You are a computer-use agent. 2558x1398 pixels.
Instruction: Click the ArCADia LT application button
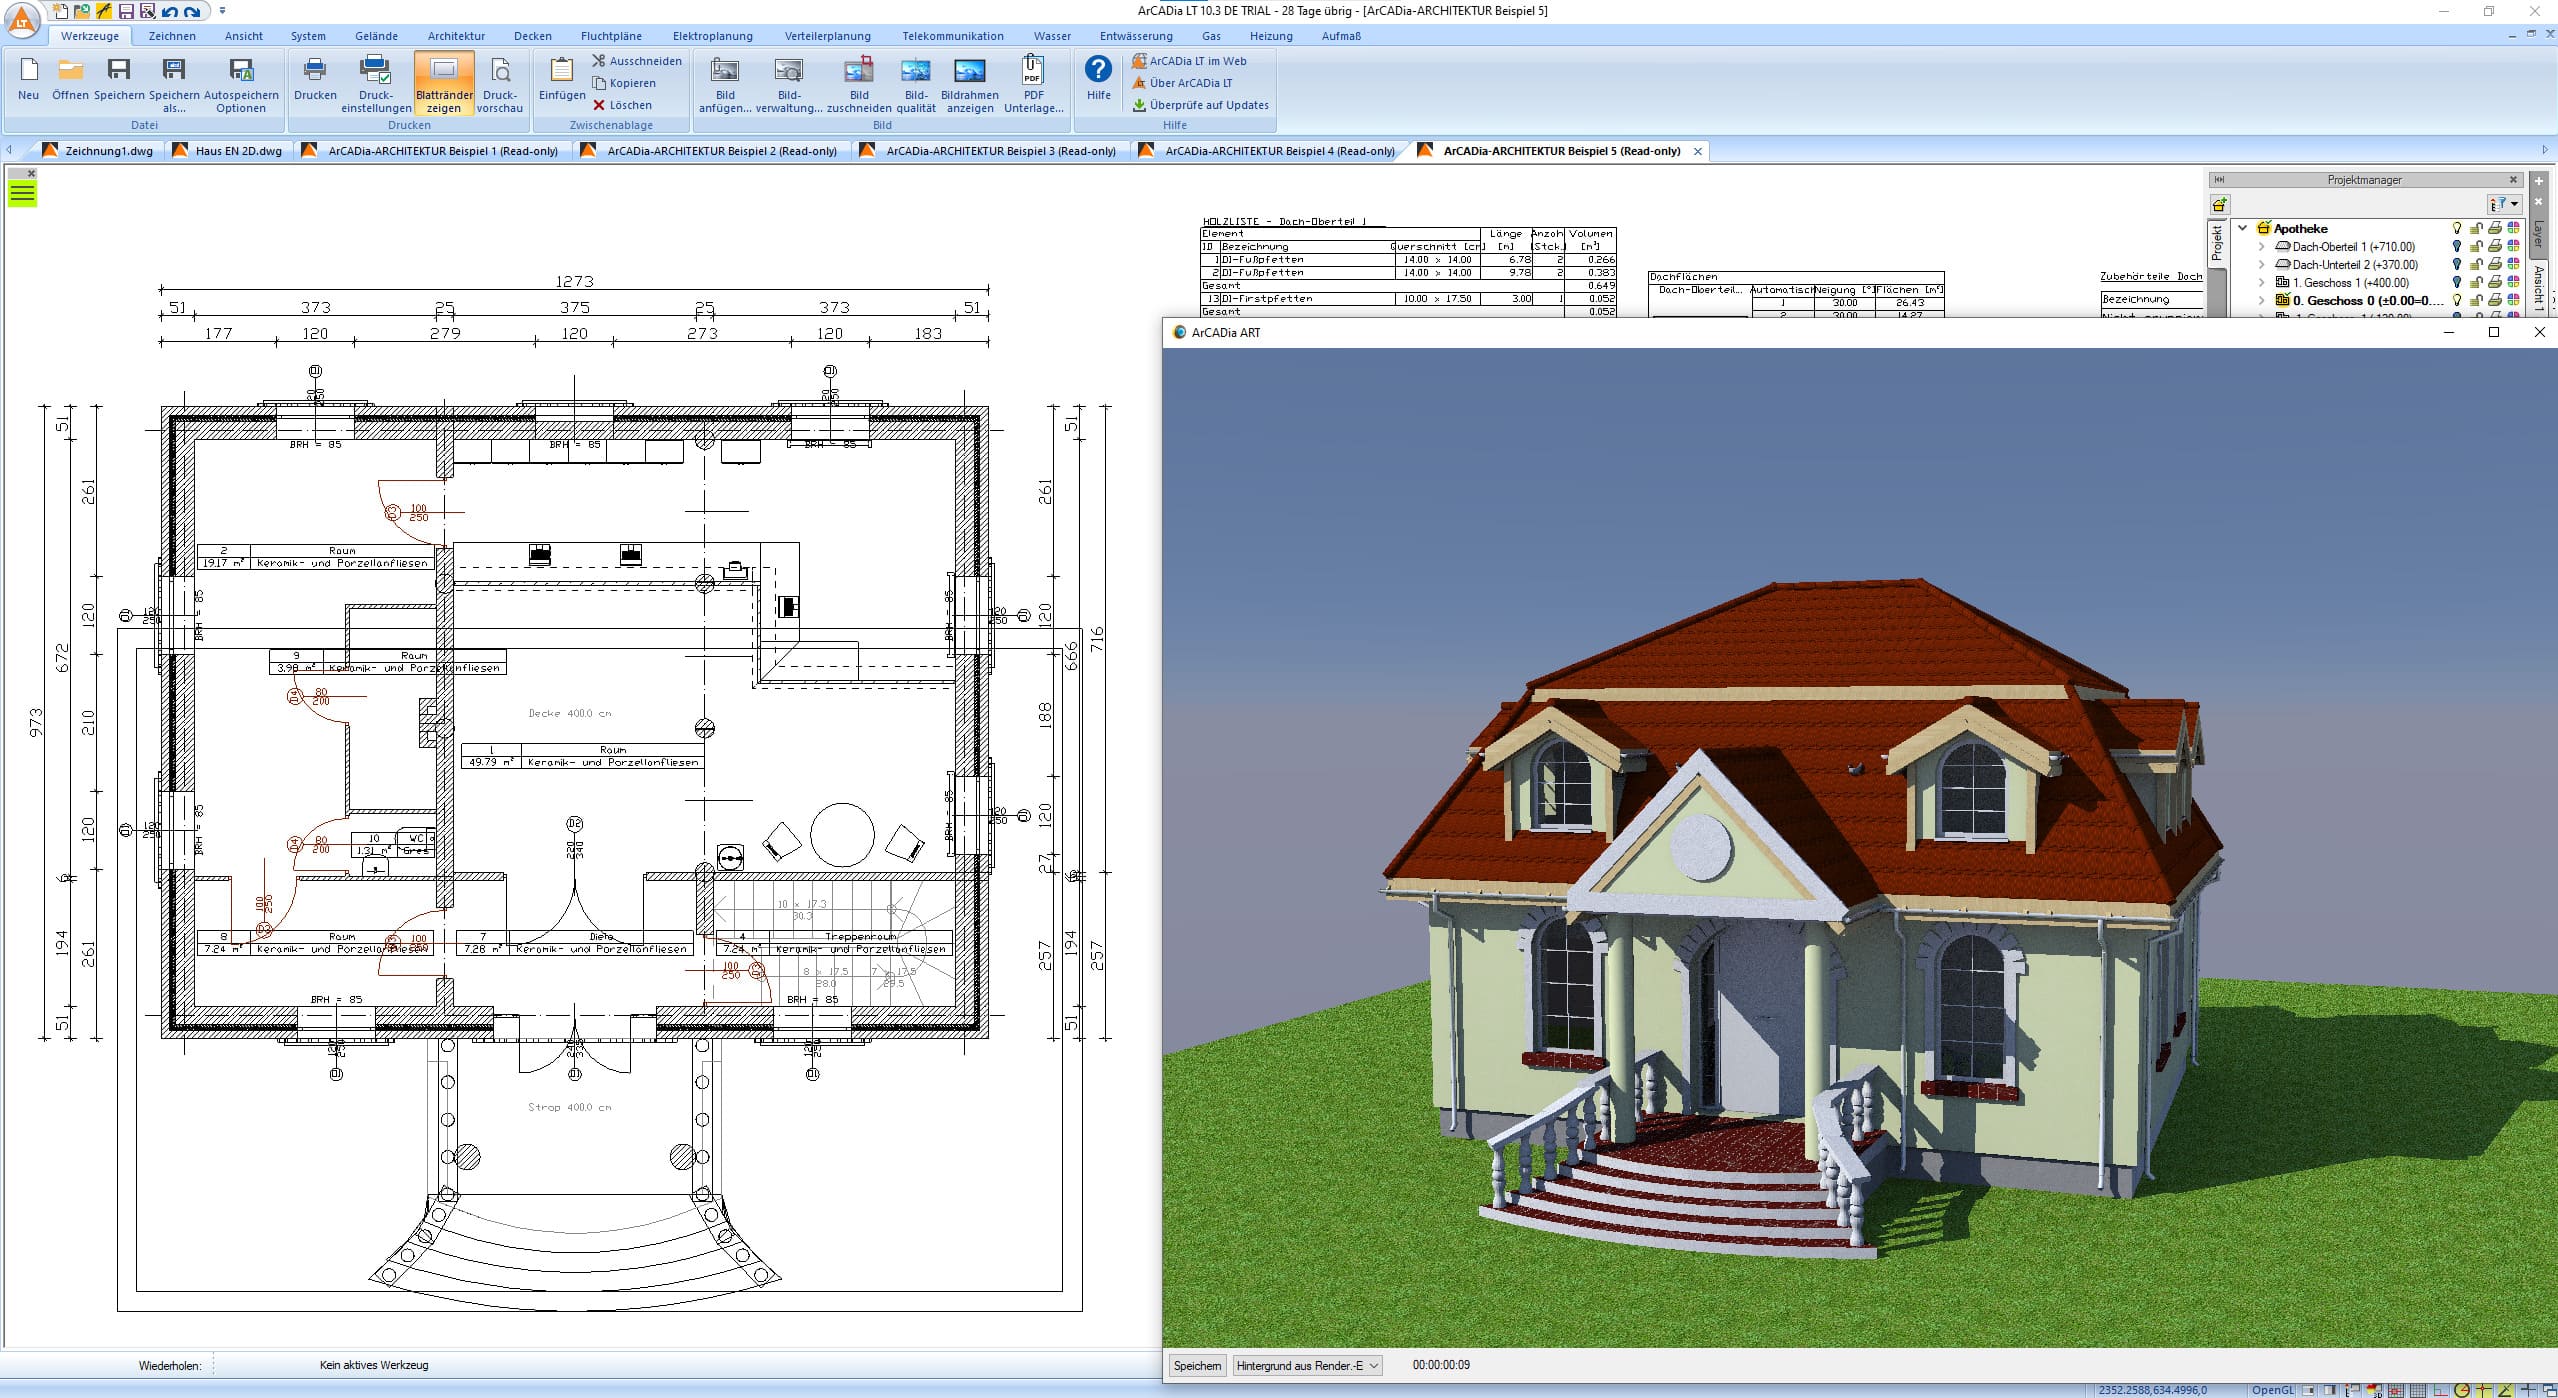pos(22,18)
